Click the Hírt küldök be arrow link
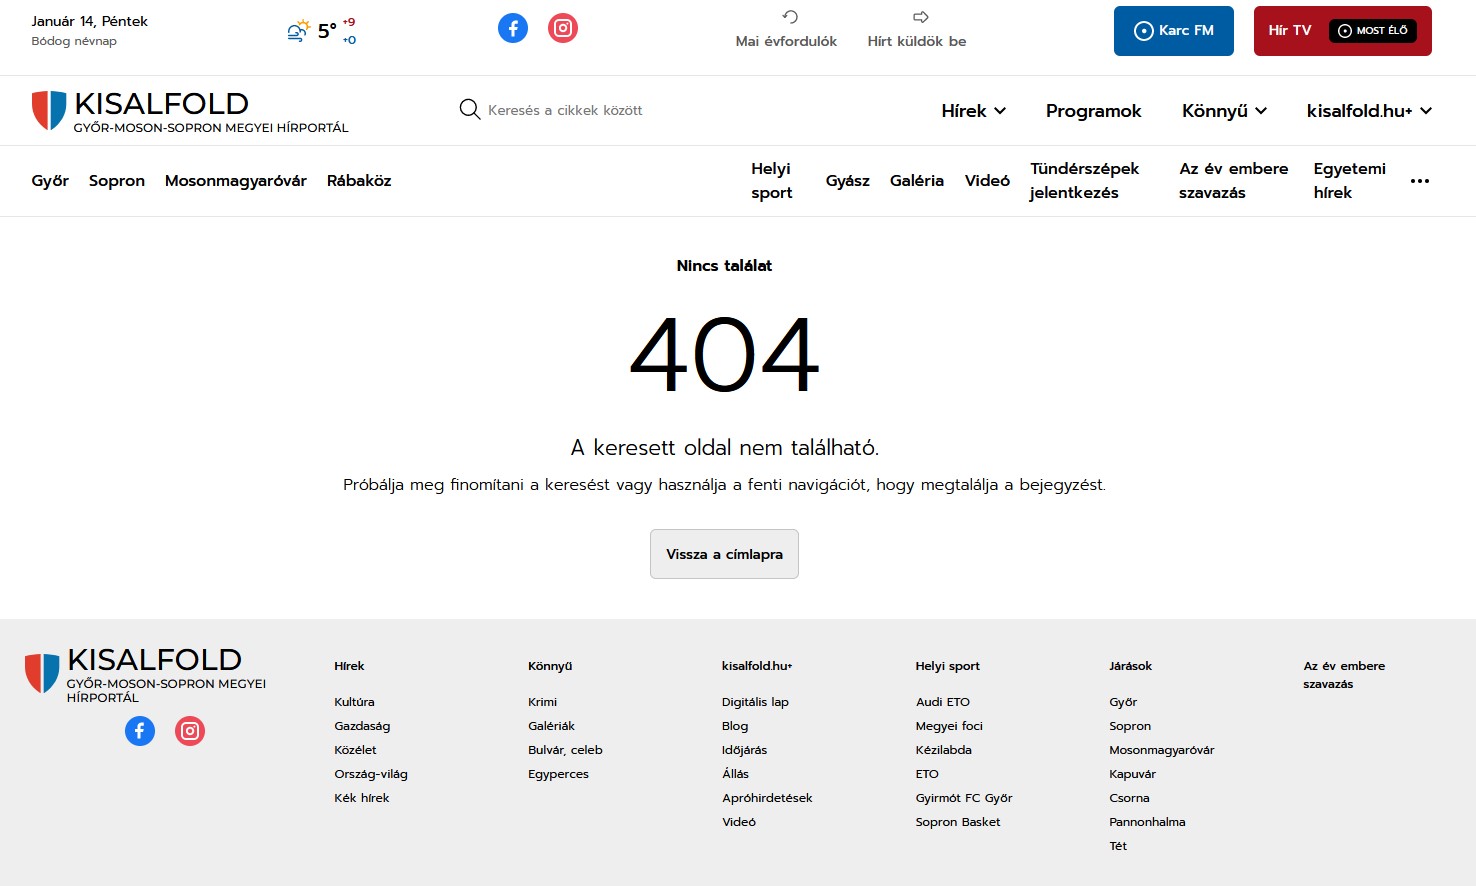This screenshot has width=1476, height=886. point(917,29)
